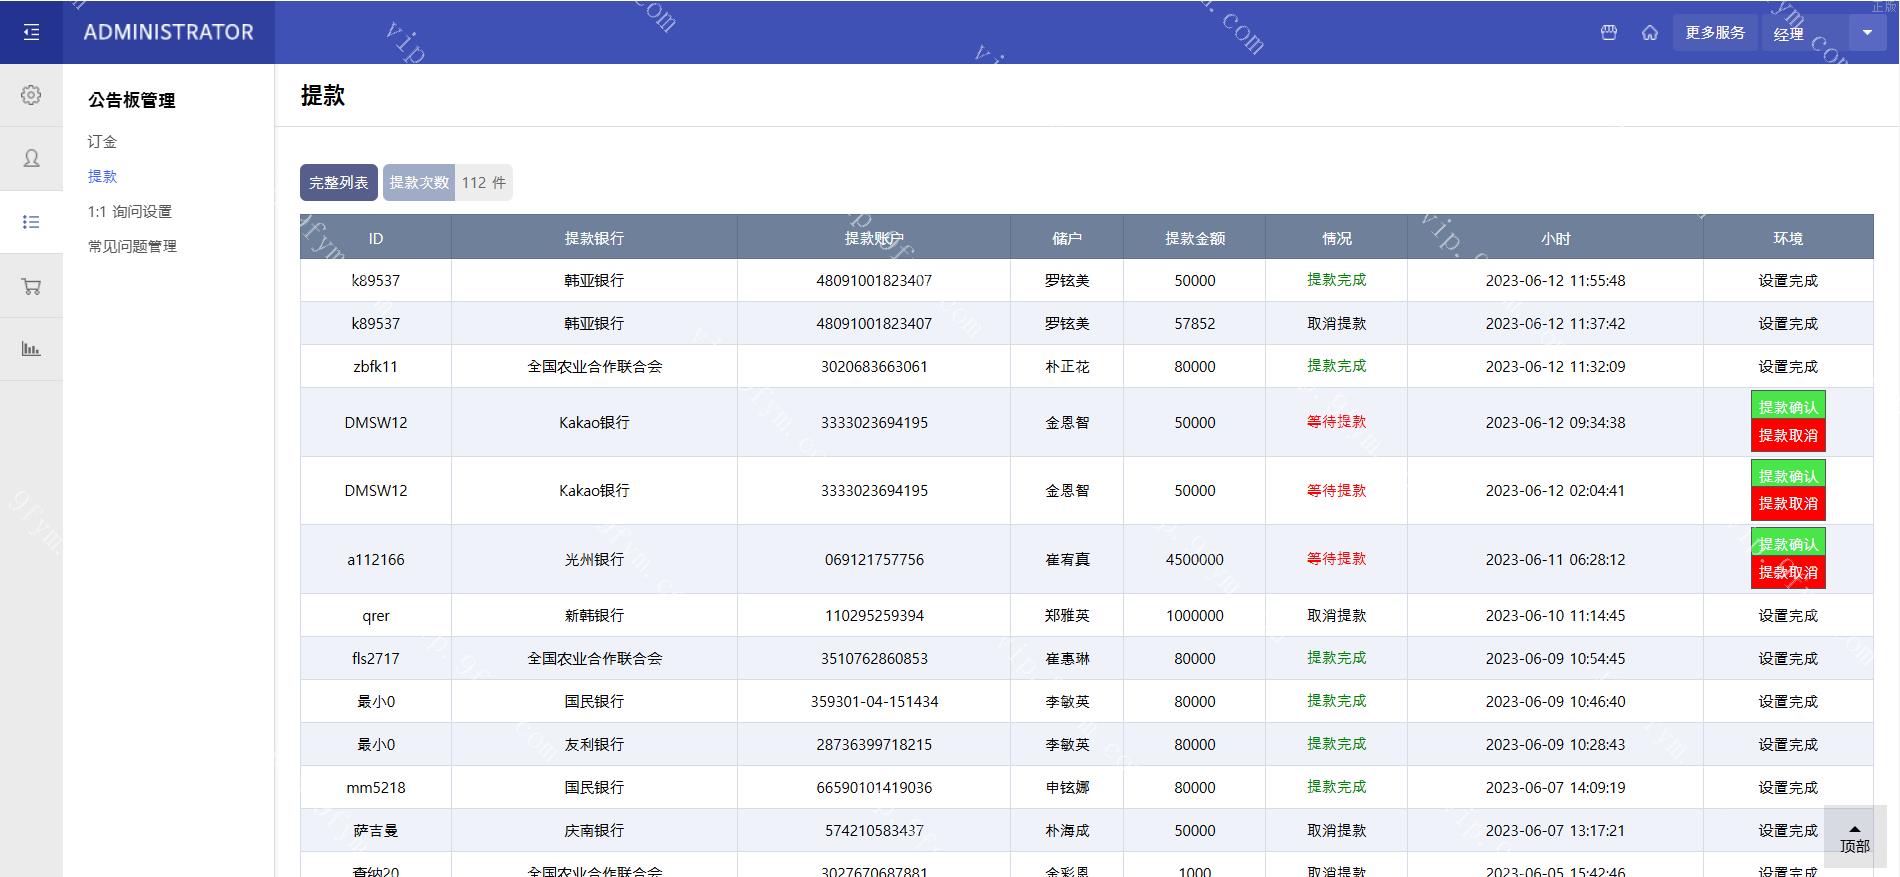Click the ADMINISTRATOR logo title
1900x877 pixels.
point(168,32)
